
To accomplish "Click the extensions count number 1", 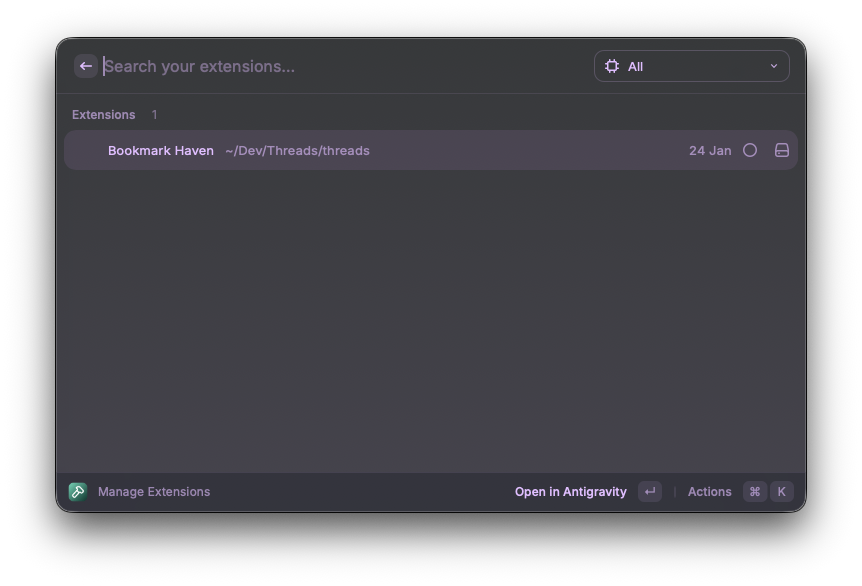I will [x=154, y=115].
